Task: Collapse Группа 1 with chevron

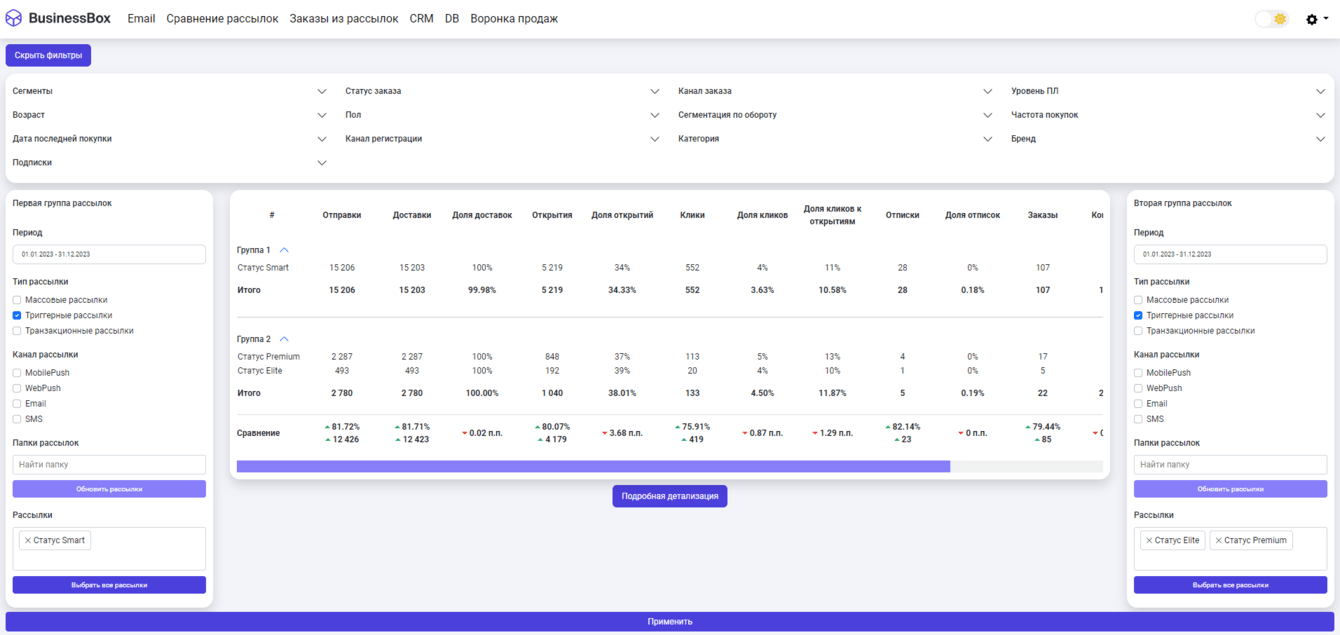Action: point(284,251)
